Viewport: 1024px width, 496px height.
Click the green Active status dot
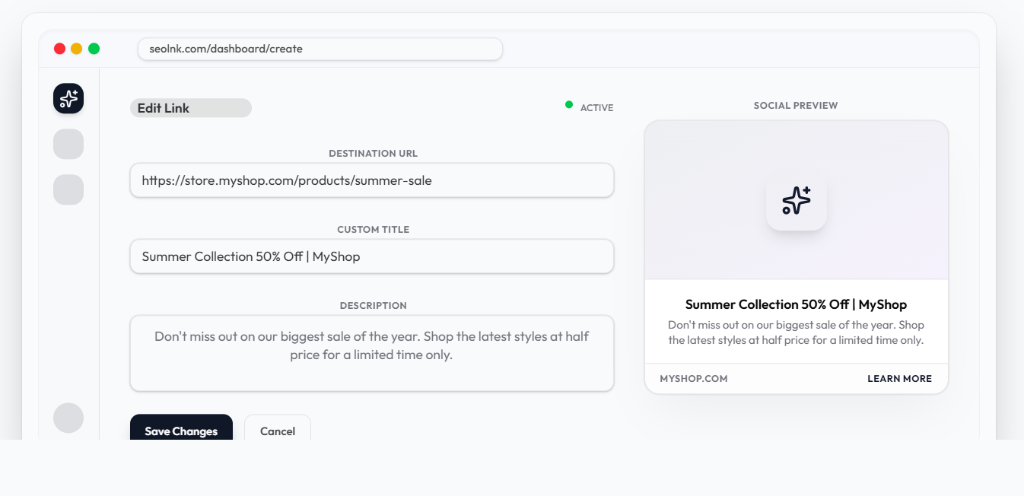tap(569, 104)
